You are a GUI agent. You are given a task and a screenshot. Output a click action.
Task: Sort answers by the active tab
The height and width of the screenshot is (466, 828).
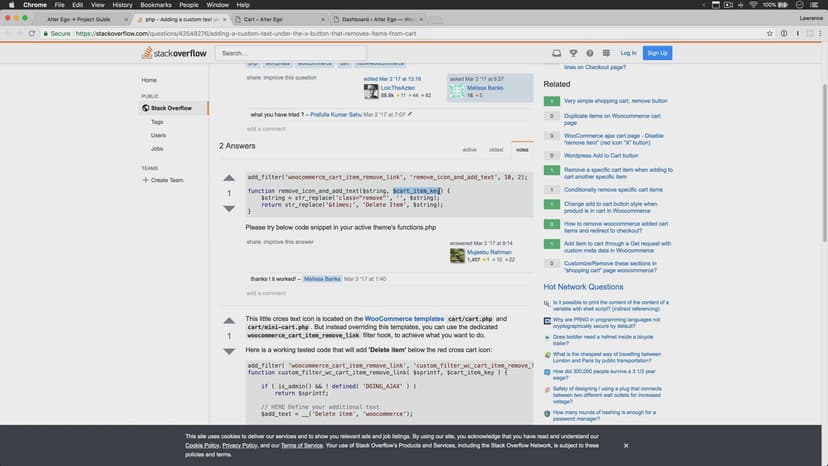coord(469,150)
